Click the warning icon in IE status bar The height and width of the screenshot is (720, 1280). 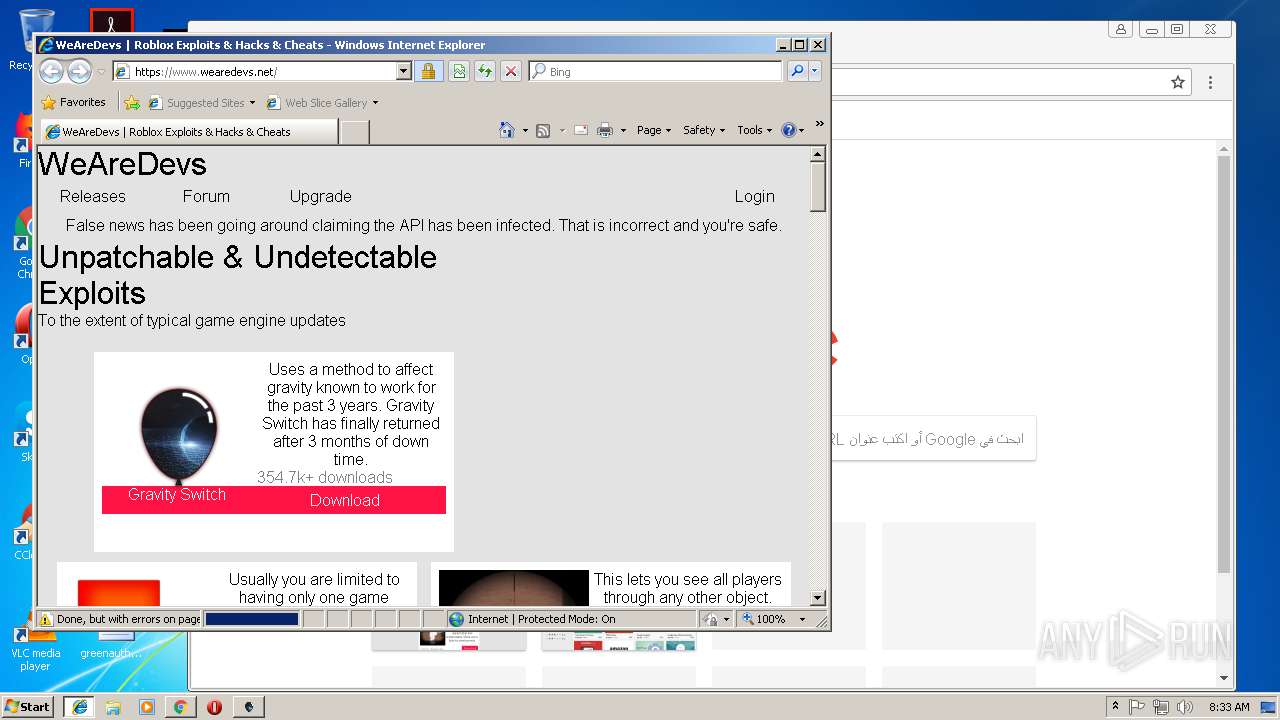(45, 619)
